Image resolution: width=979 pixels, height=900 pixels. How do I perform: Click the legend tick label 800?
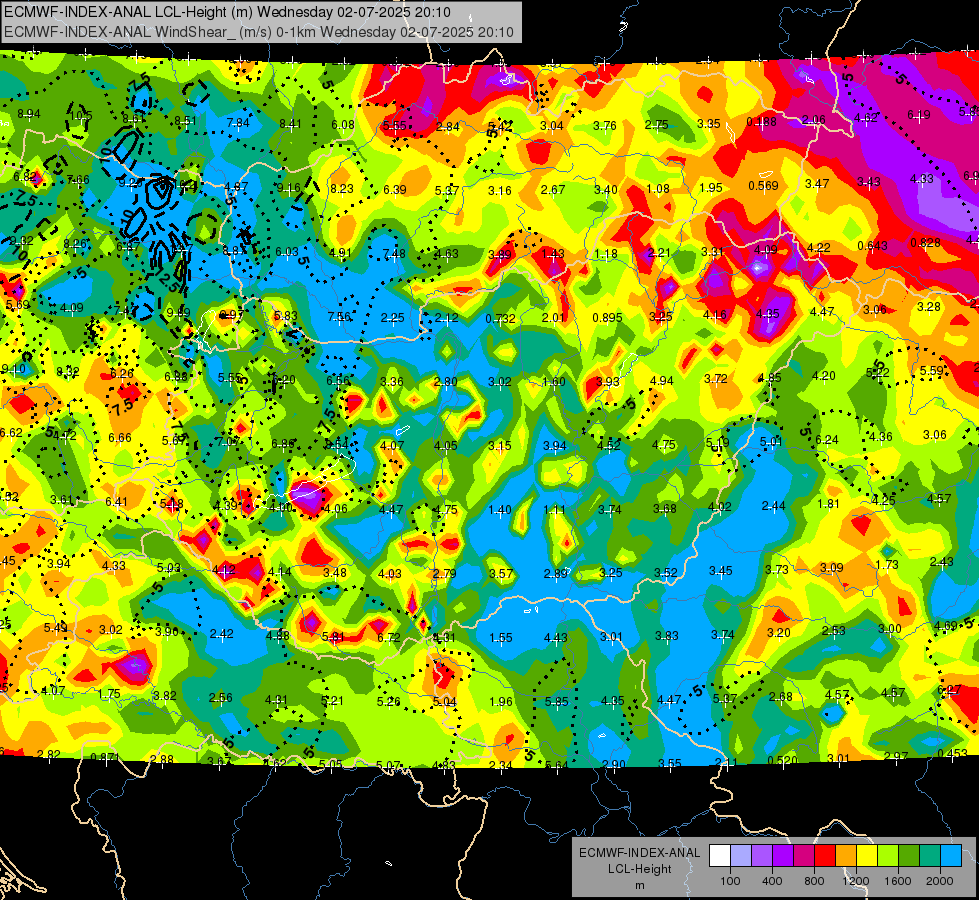[814, 881]
